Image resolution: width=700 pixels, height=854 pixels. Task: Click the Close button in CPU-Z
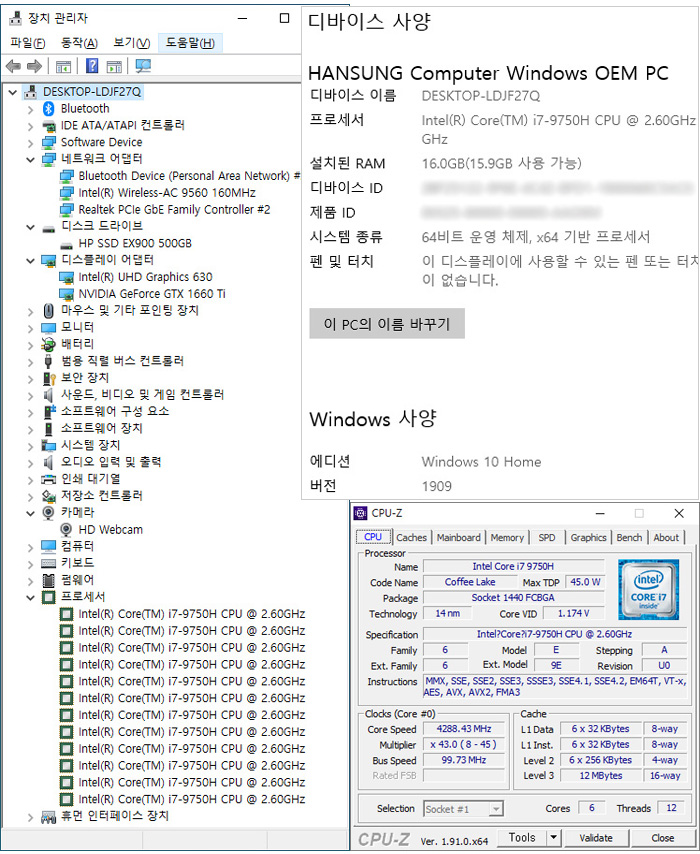[662, 838]
